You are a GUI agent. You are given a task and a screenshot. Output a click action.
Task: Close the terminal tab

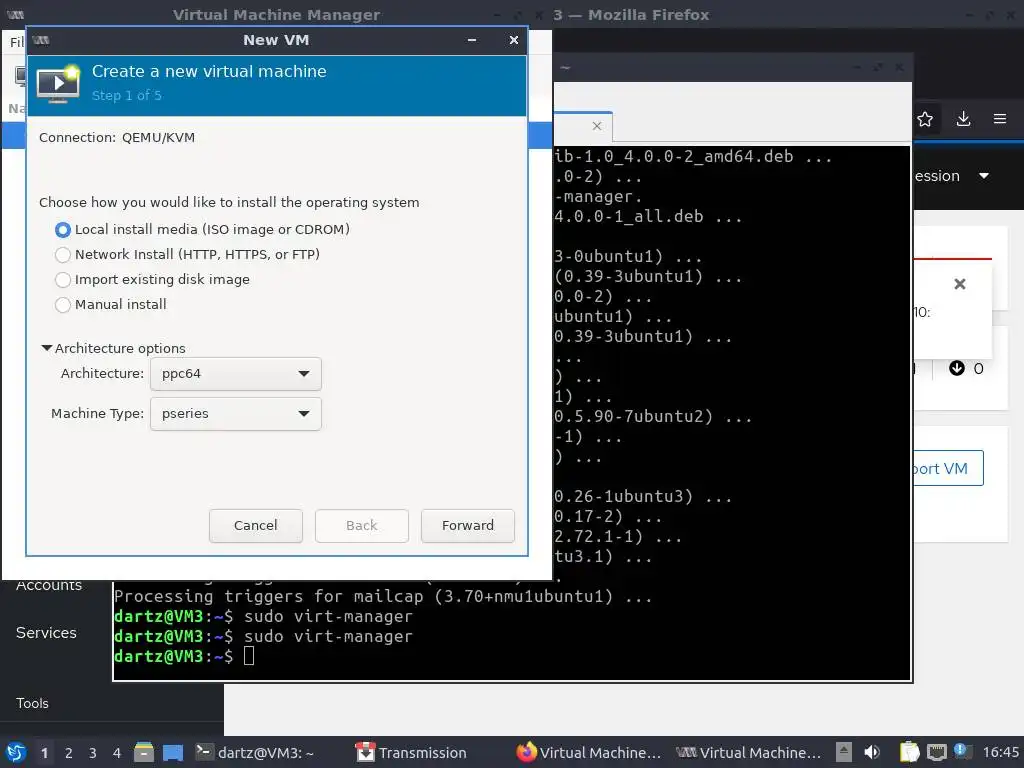point(596,126)
